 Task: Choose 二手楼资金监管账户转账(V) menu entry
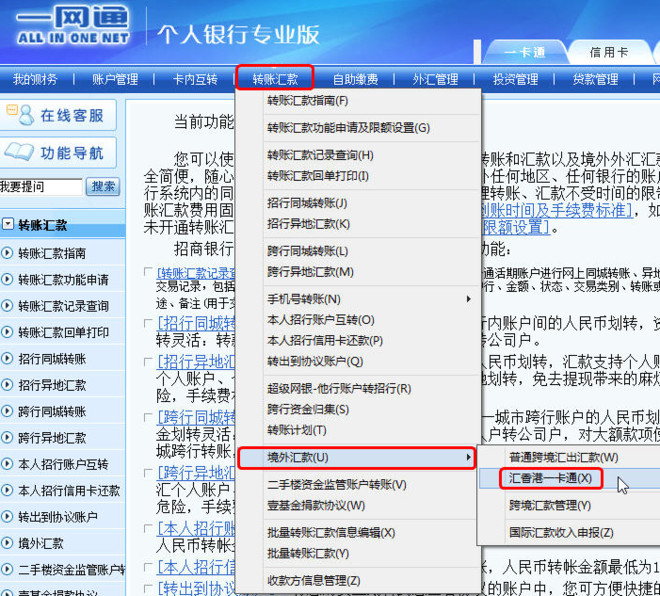tap(337, 484)
